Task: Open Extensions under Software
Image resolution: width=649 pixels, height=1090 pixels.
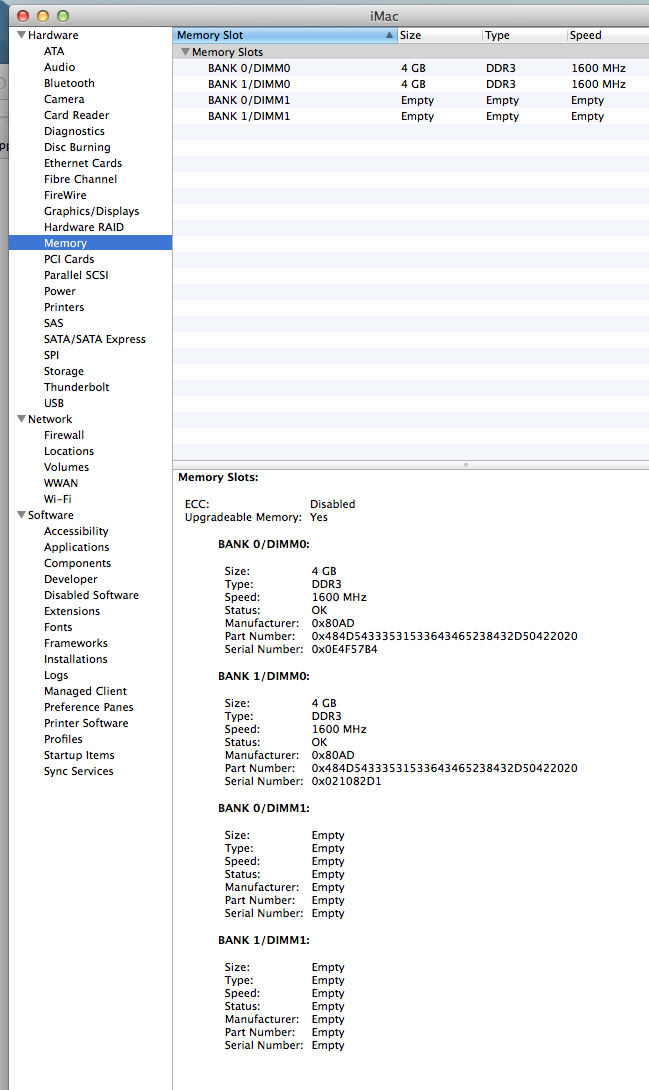Action: click(x=72, y=610)
